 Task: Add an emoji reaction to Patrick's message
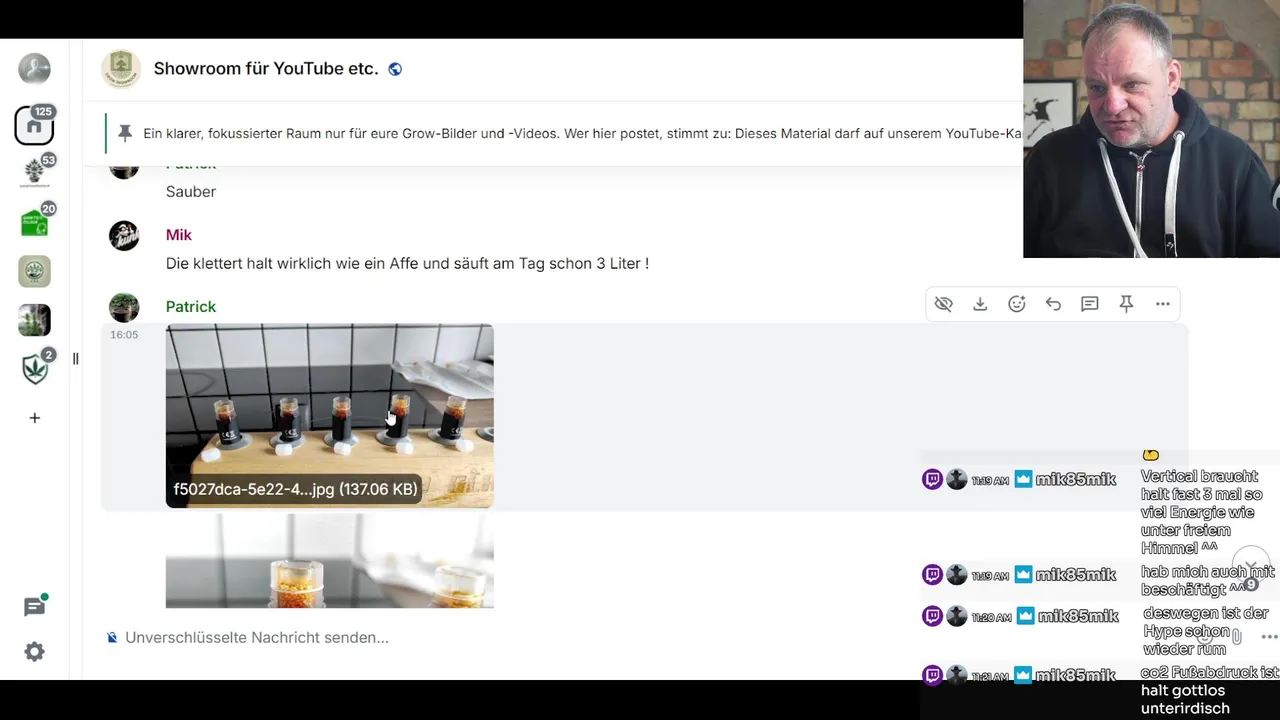(x=1017, y=304)
